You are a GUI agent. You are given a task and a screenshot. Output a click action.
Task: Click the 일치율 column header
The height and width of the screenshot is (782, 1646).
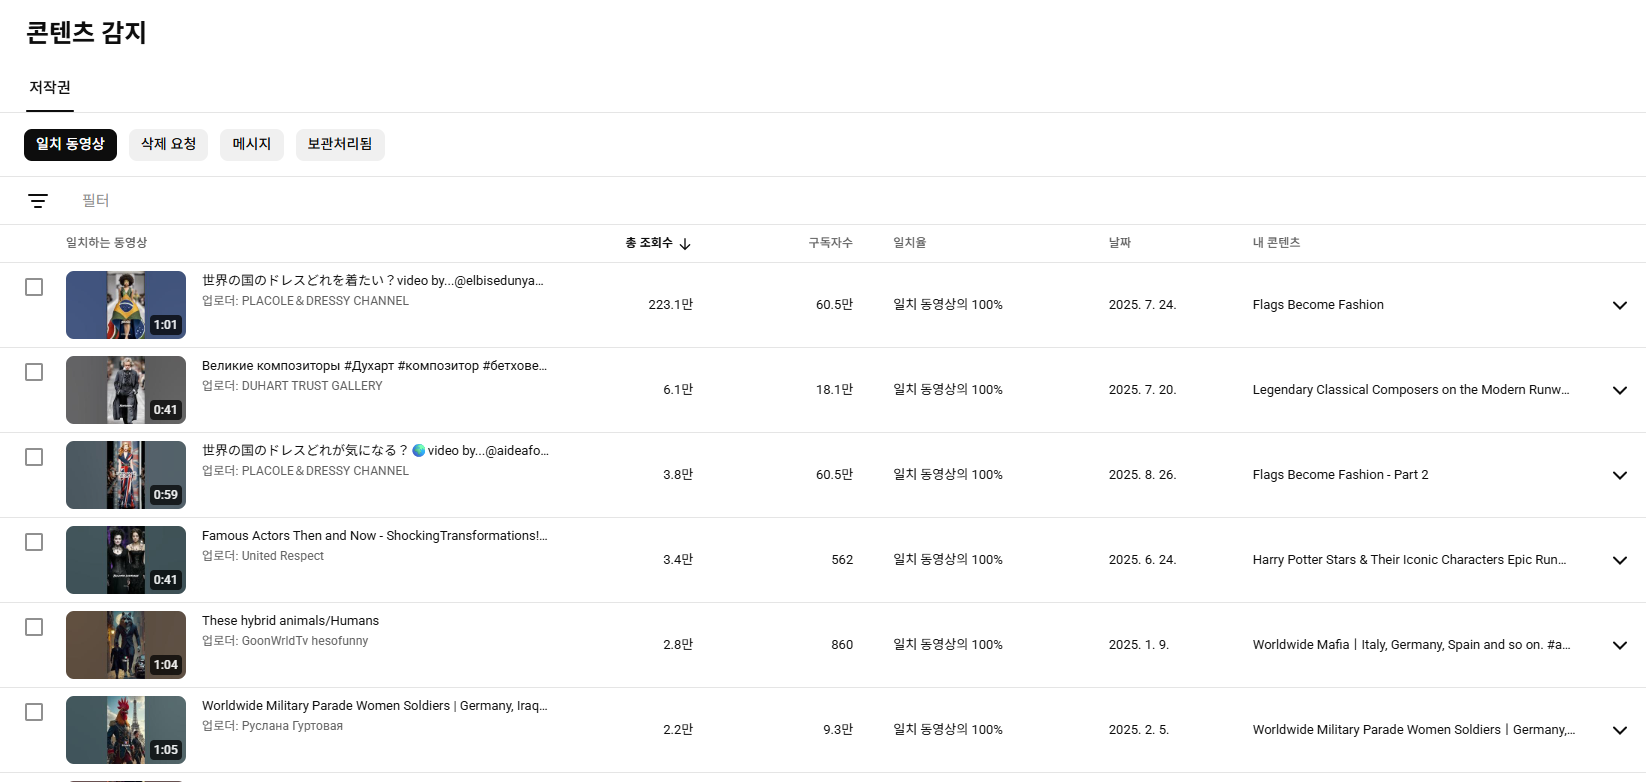point(910,243)
